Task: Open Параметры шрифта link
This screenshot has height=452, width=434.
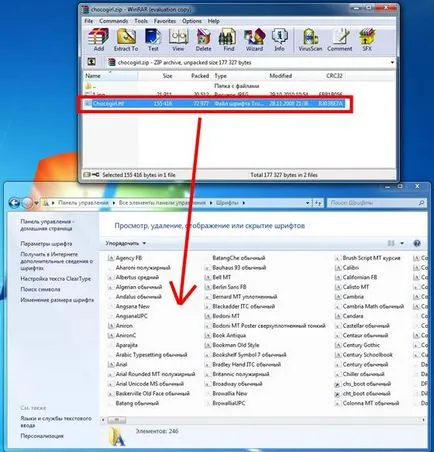Action: point(46,244)
